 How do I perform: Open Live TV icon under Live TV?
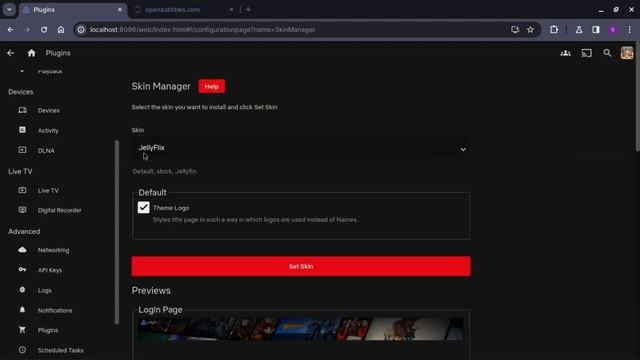[22, 190]
